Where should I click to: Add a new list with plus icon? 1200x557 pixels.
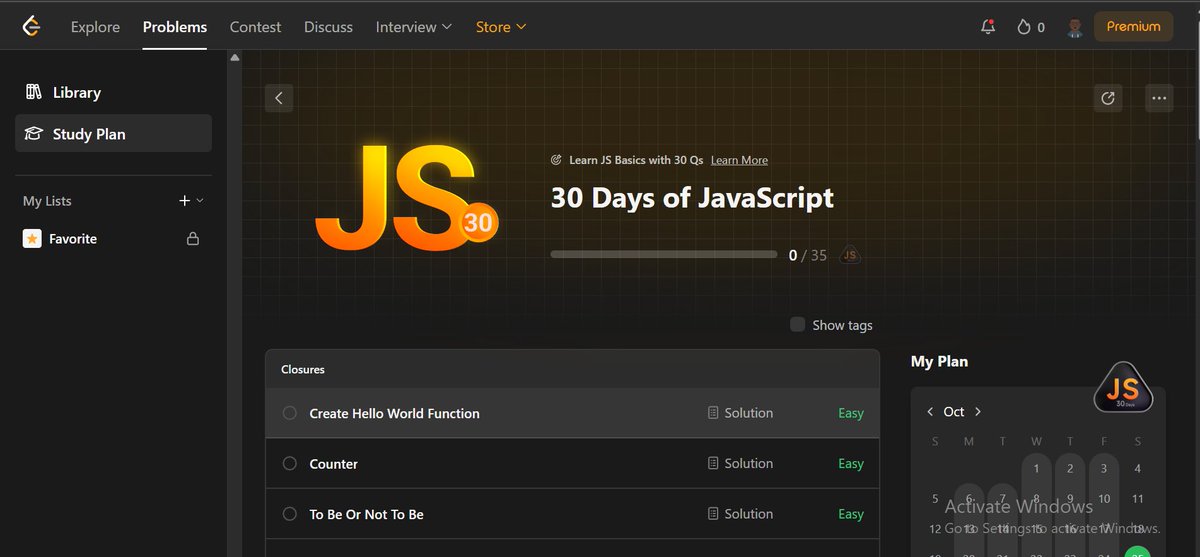coord(184,201)
